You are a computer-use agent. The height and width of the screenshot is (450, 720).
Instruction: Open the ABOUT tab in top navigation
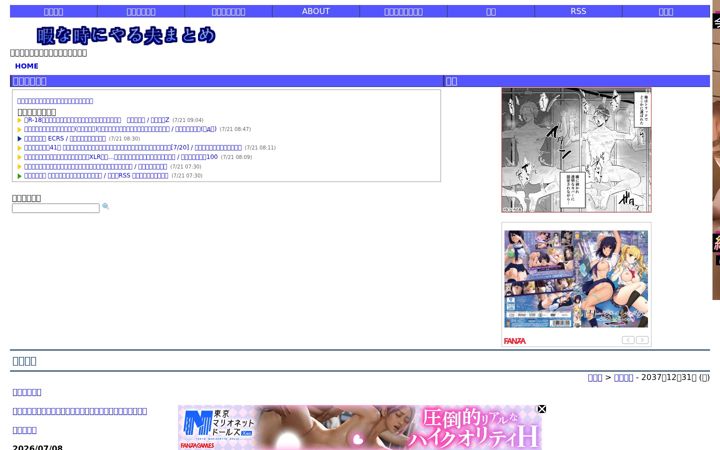coord(315,11)
